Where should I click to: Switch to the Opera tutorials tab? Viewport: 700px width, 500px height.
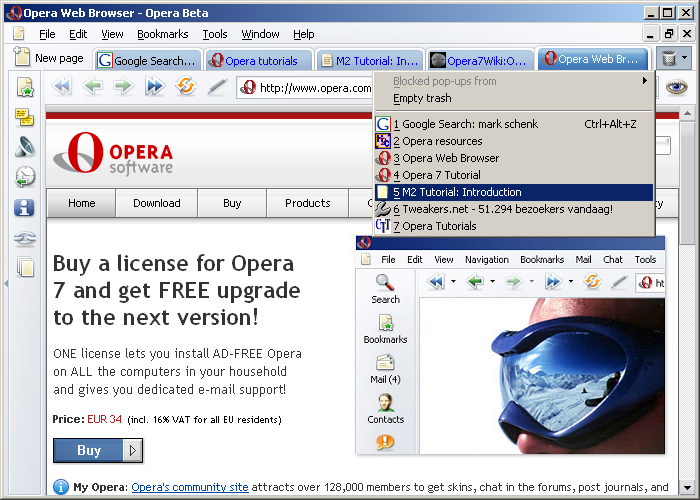coord(259,60)
